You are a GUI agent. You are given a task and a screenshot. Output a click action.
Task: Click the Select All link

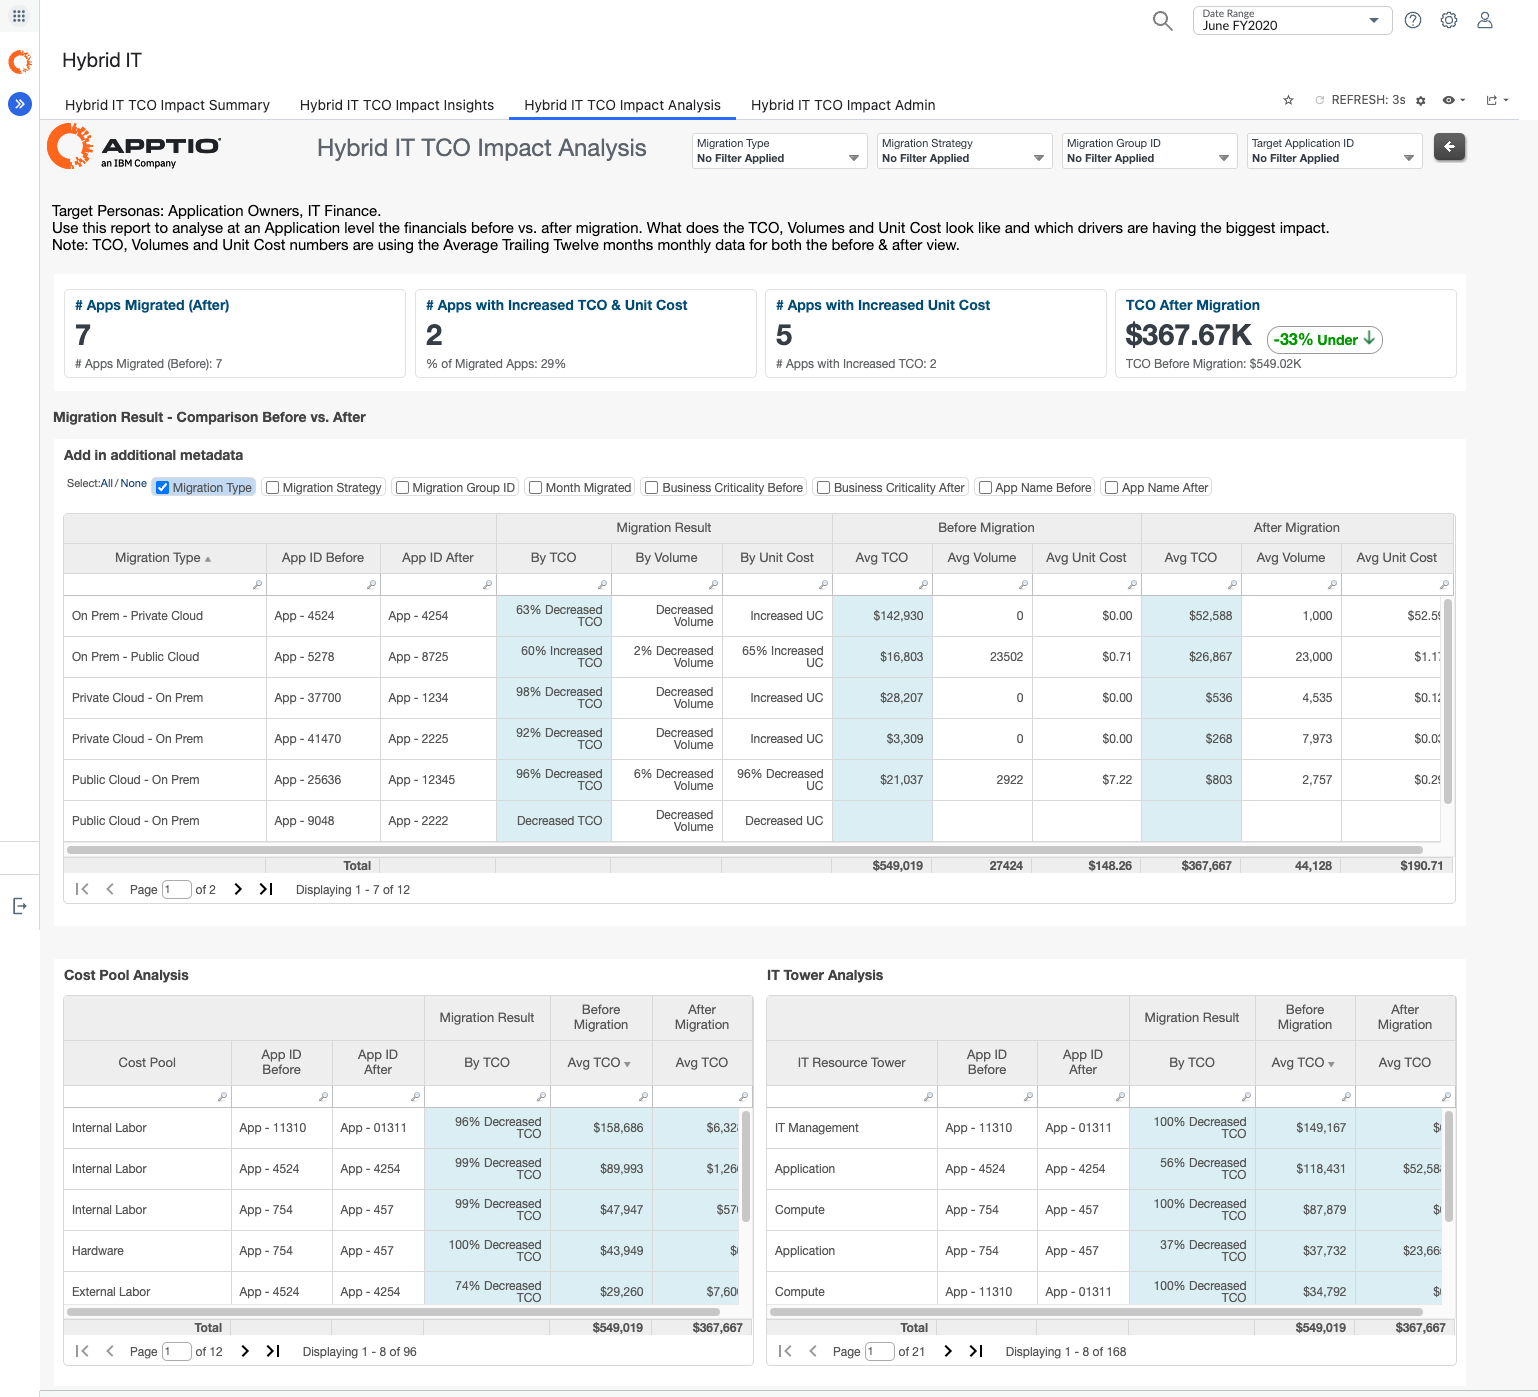pyautogui.click(x=106, y=484)
